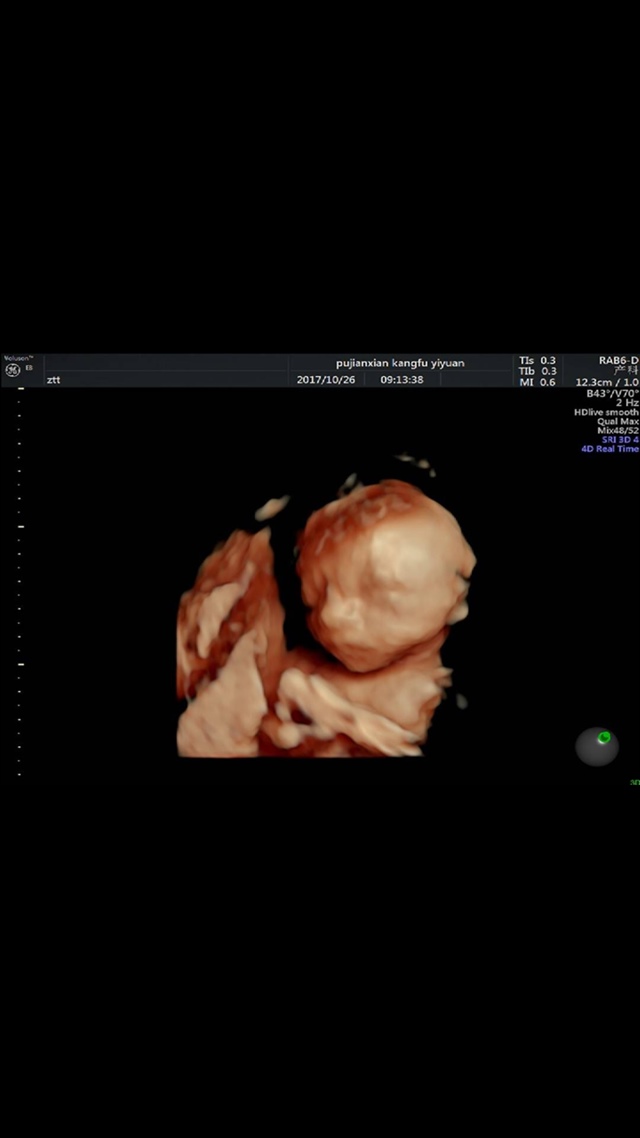Click the RAB6-D probe label
This screenshot has width=640, height=1138.
point(618,361)
